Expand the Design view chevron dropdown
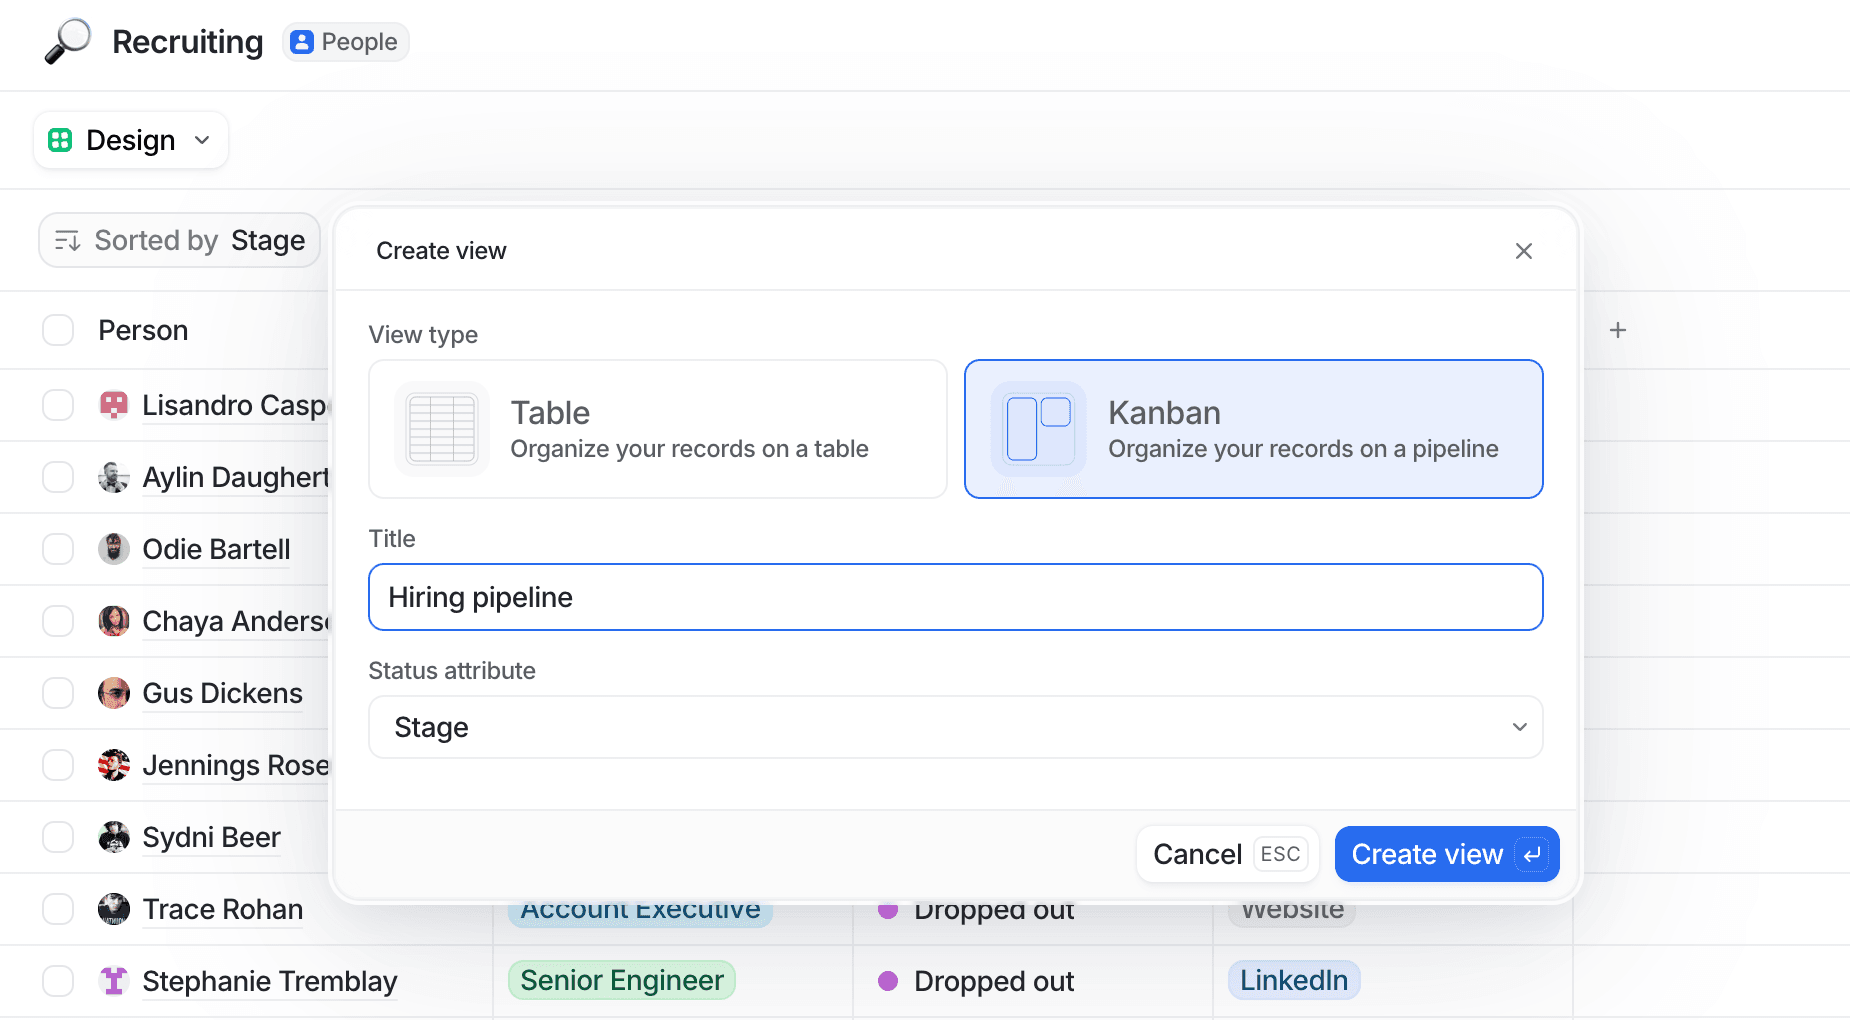 tap(200, 140)
